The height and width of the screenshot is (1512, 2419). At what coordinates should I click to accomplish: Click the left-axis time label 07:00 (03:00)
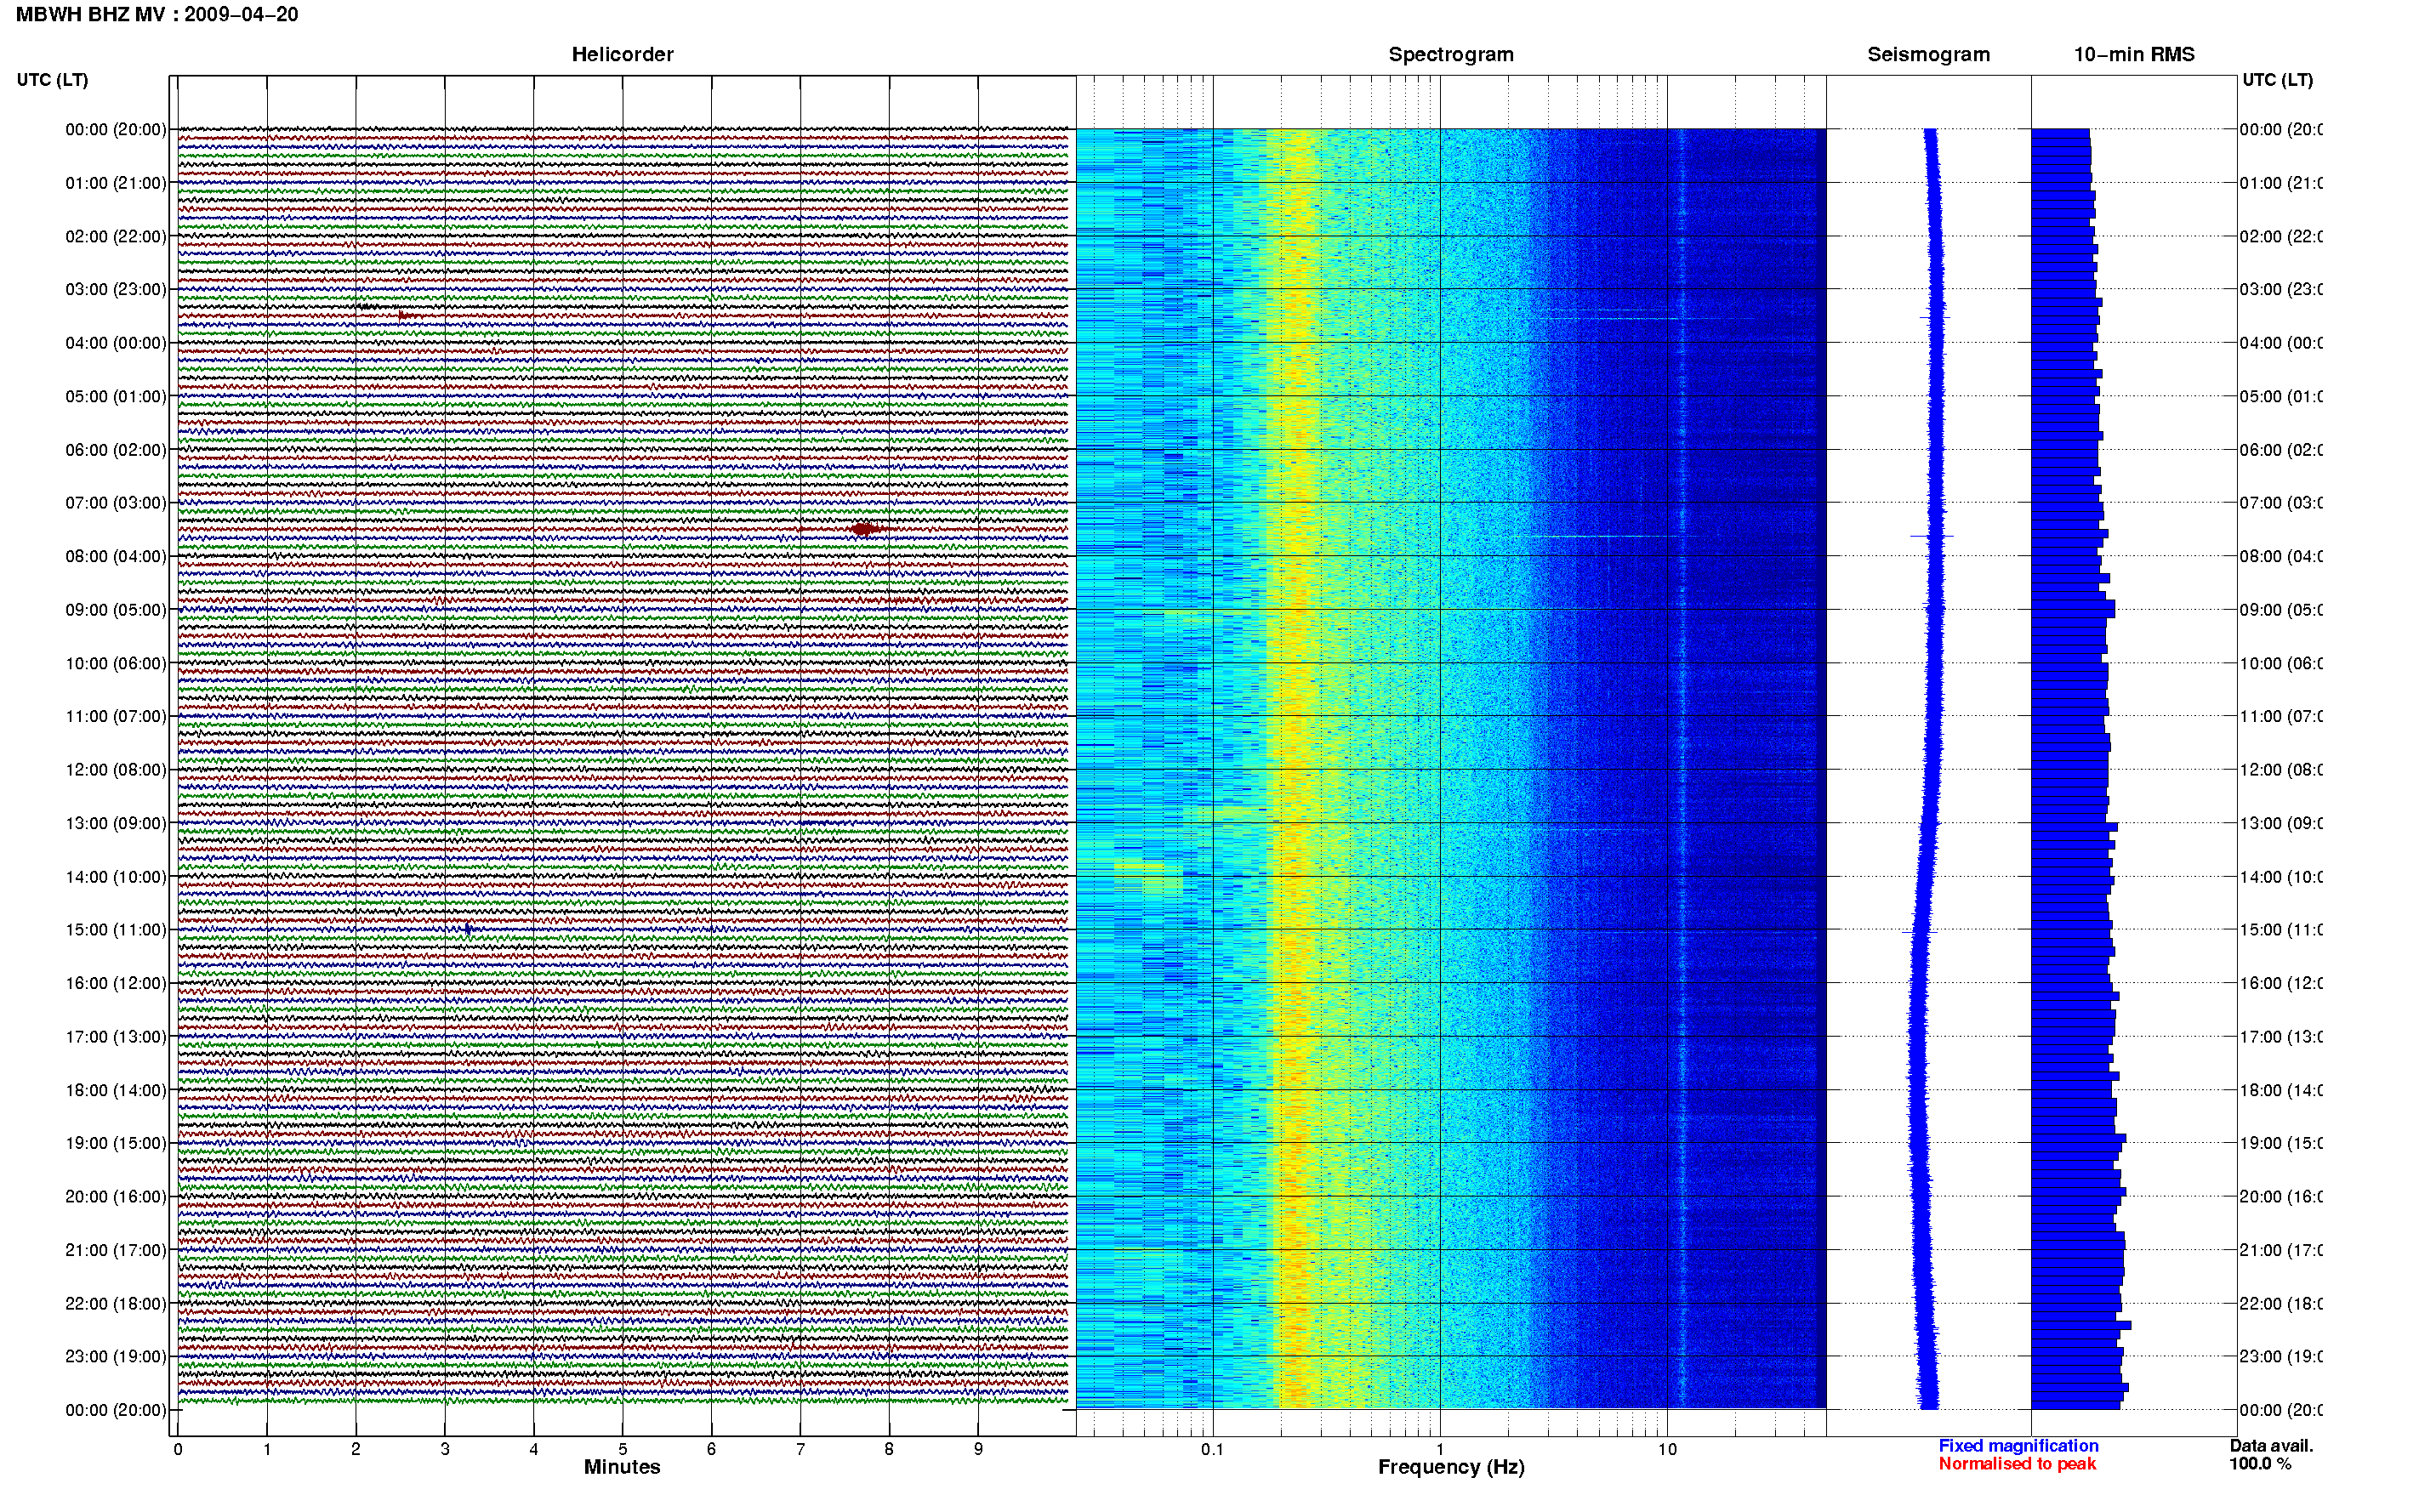click(116, 503)
